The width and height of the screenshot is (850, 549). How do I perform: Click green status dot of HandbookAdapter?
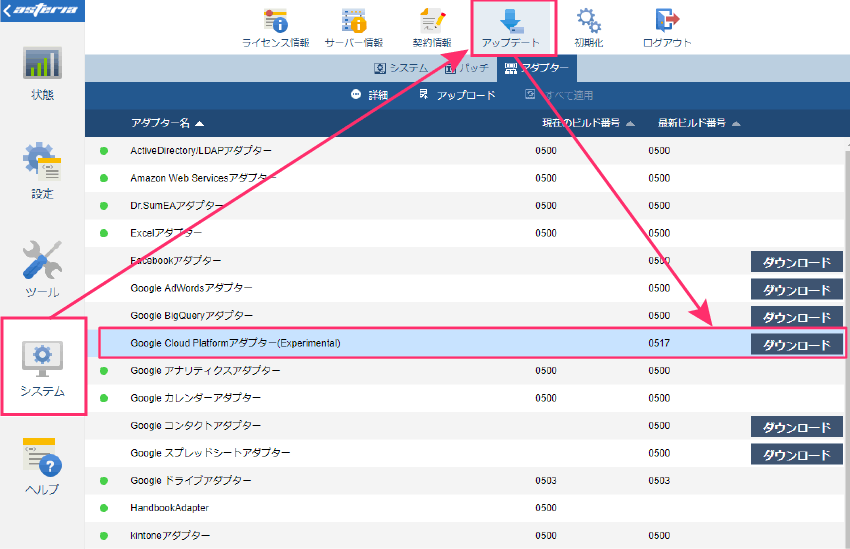(104, 508)
